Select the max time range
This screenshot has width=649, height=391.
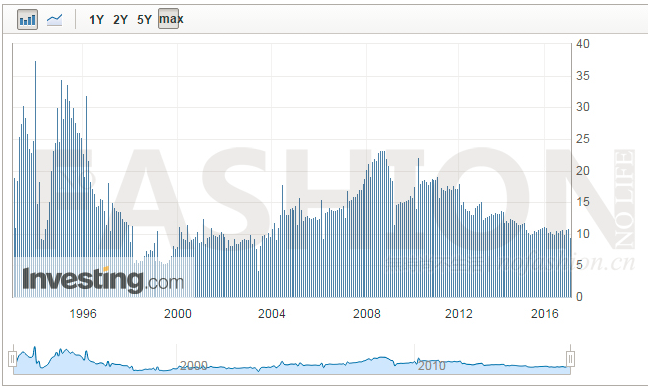[x=169, y=19]
